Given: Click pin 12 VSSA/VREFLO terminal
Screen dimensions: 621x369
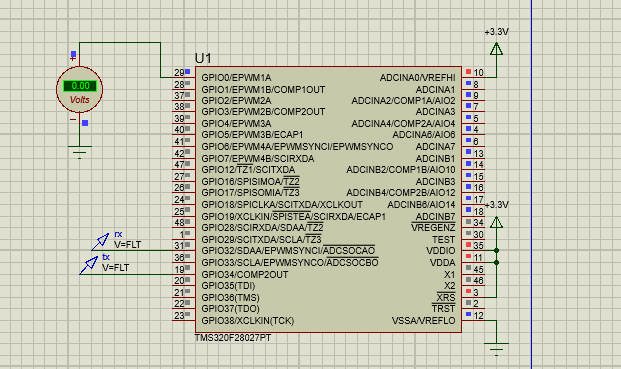Looking at the screenshot, I should 473,320.
